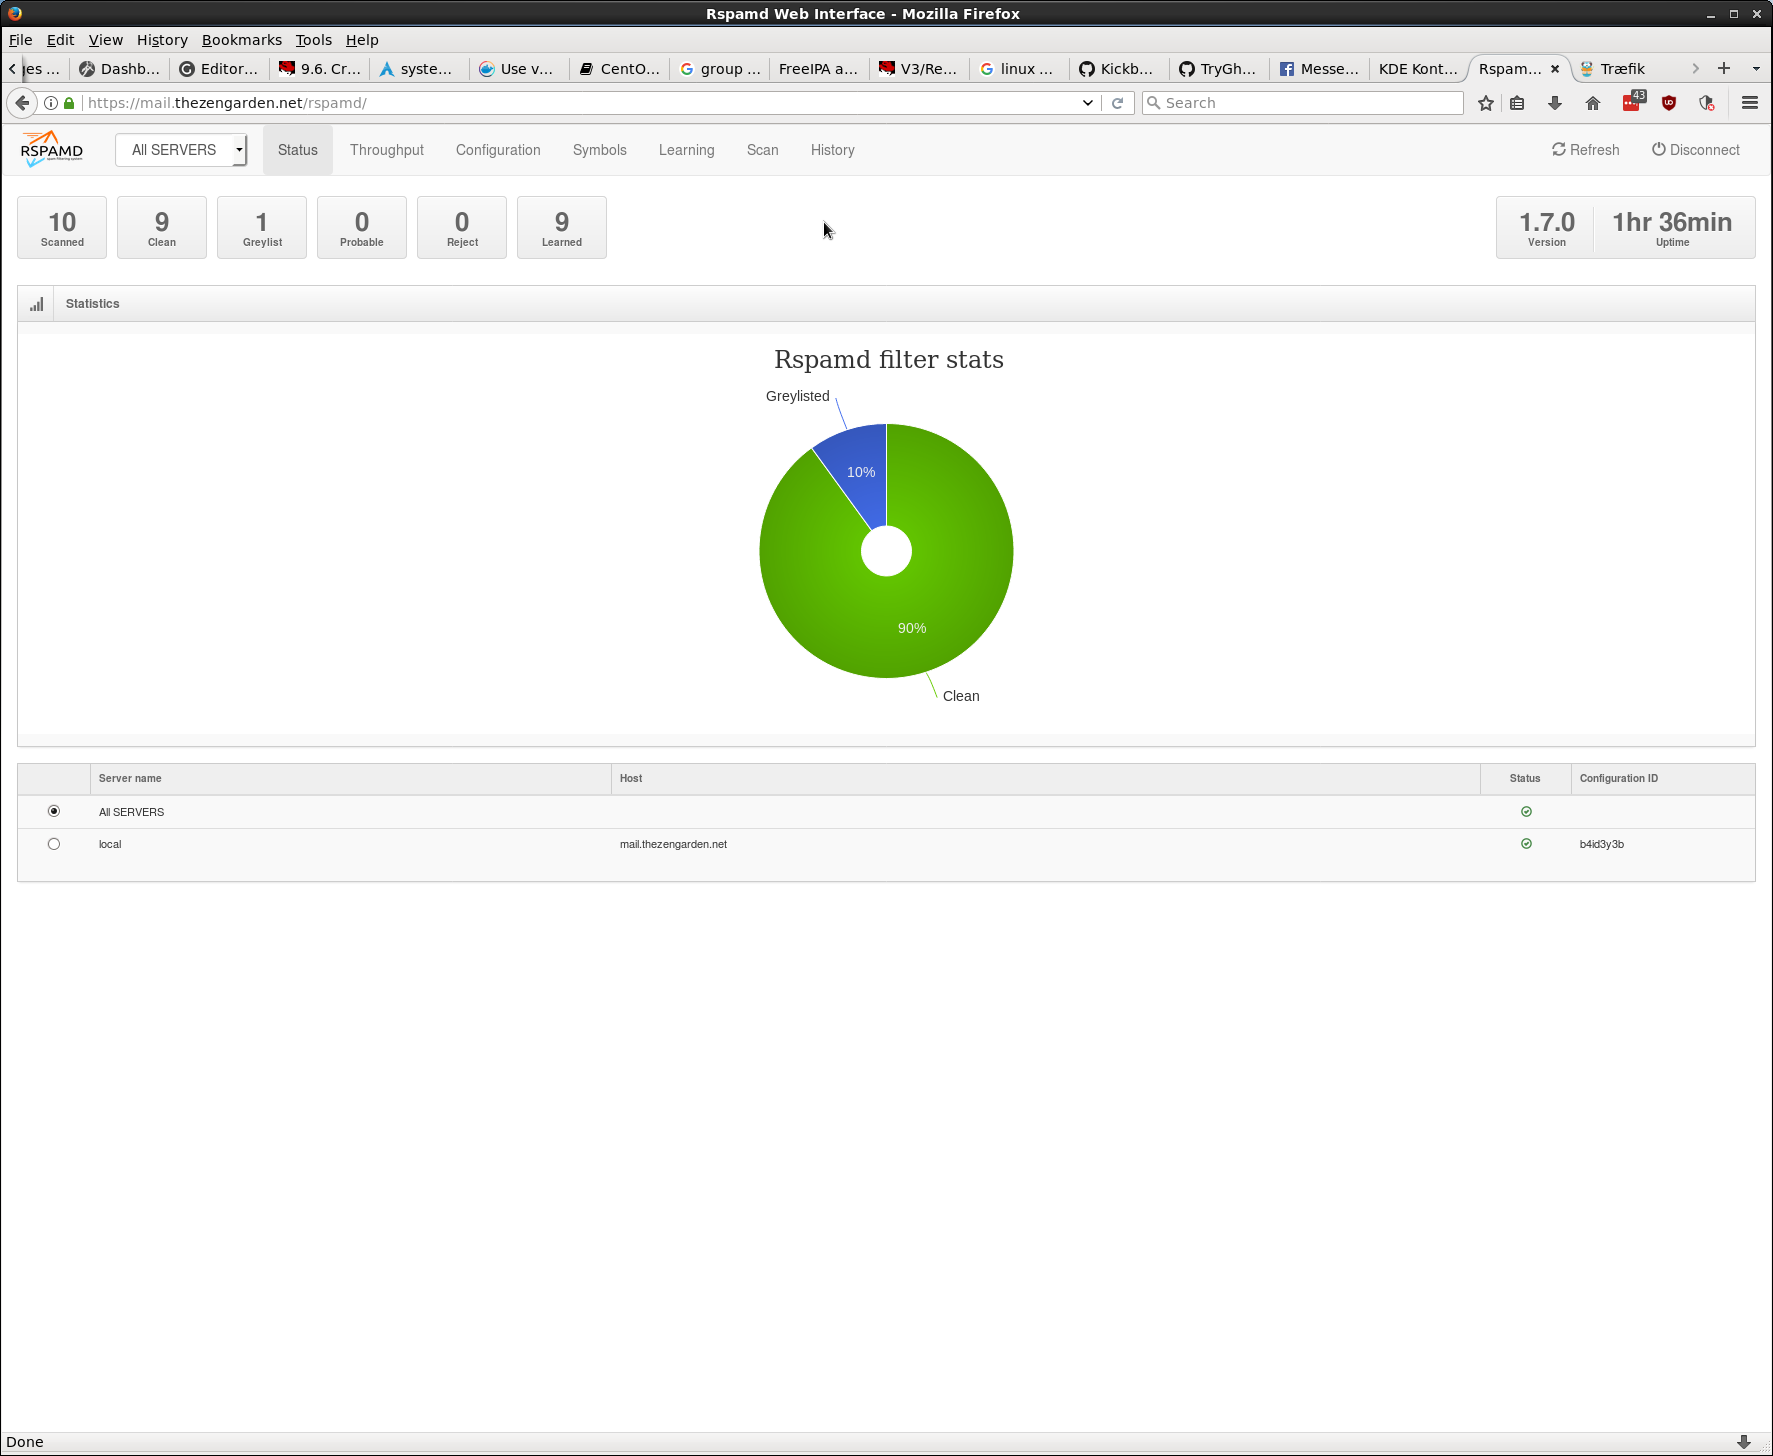
Task: Click the green padlock icon
Action: click(69, 103)
